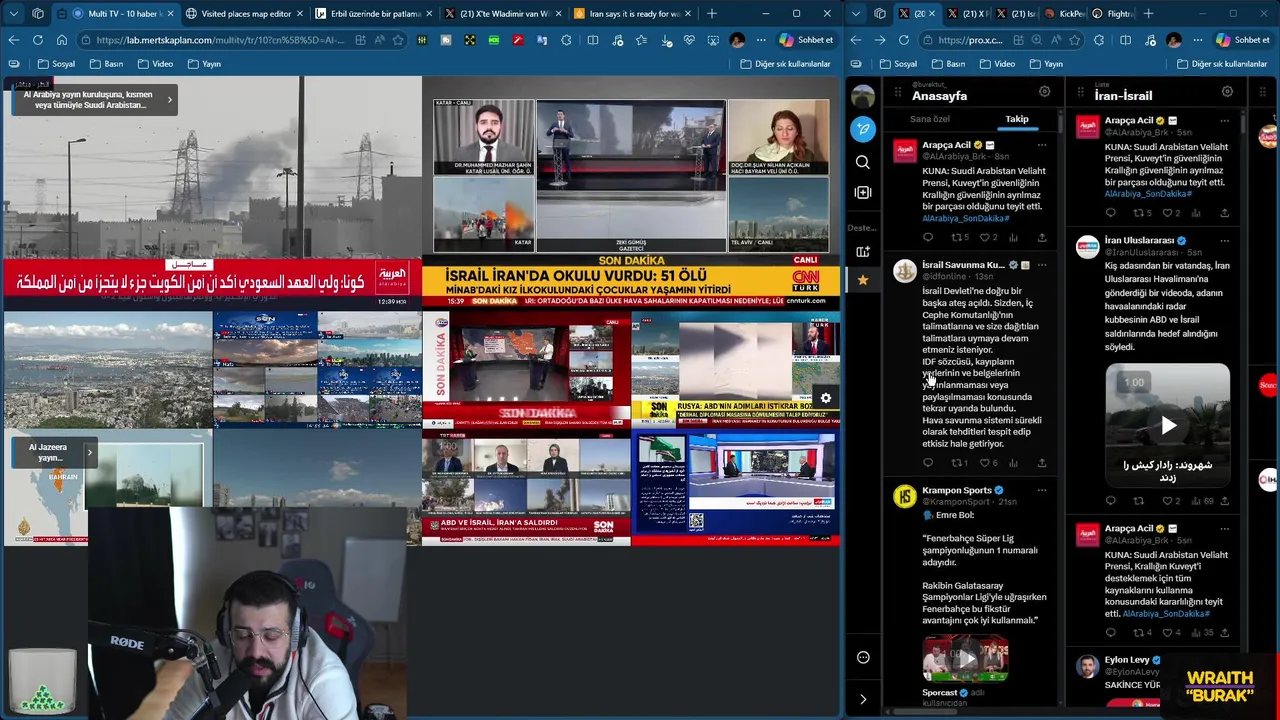Select Takip tab in Anasayfa column

(1016, 119)
